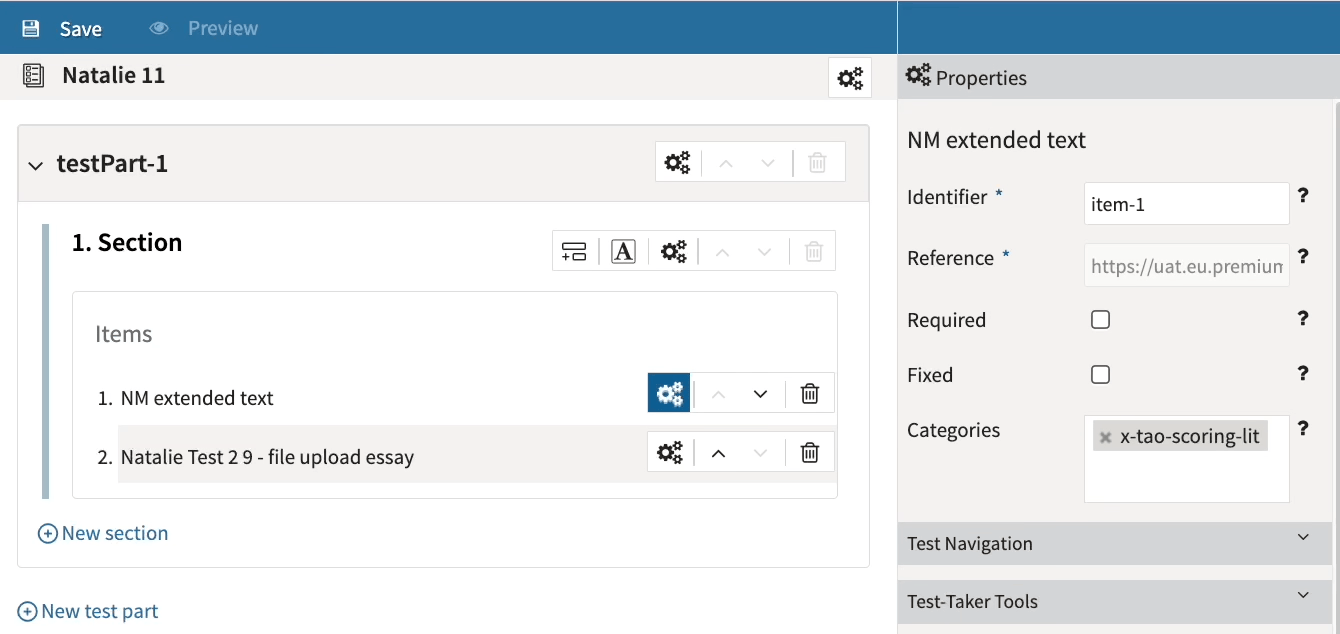This screenshot has width=1340, height=634.
Task: Delete the Natalie Test 2 9 item
Action: pyautogui.click(x=810, y=453)
